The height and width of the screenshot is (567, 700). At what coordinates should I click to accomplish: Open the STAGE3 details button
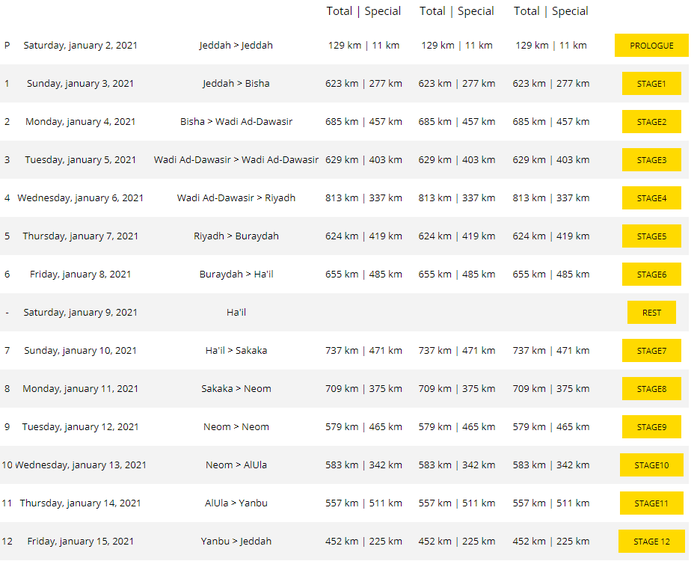(651, 160)
